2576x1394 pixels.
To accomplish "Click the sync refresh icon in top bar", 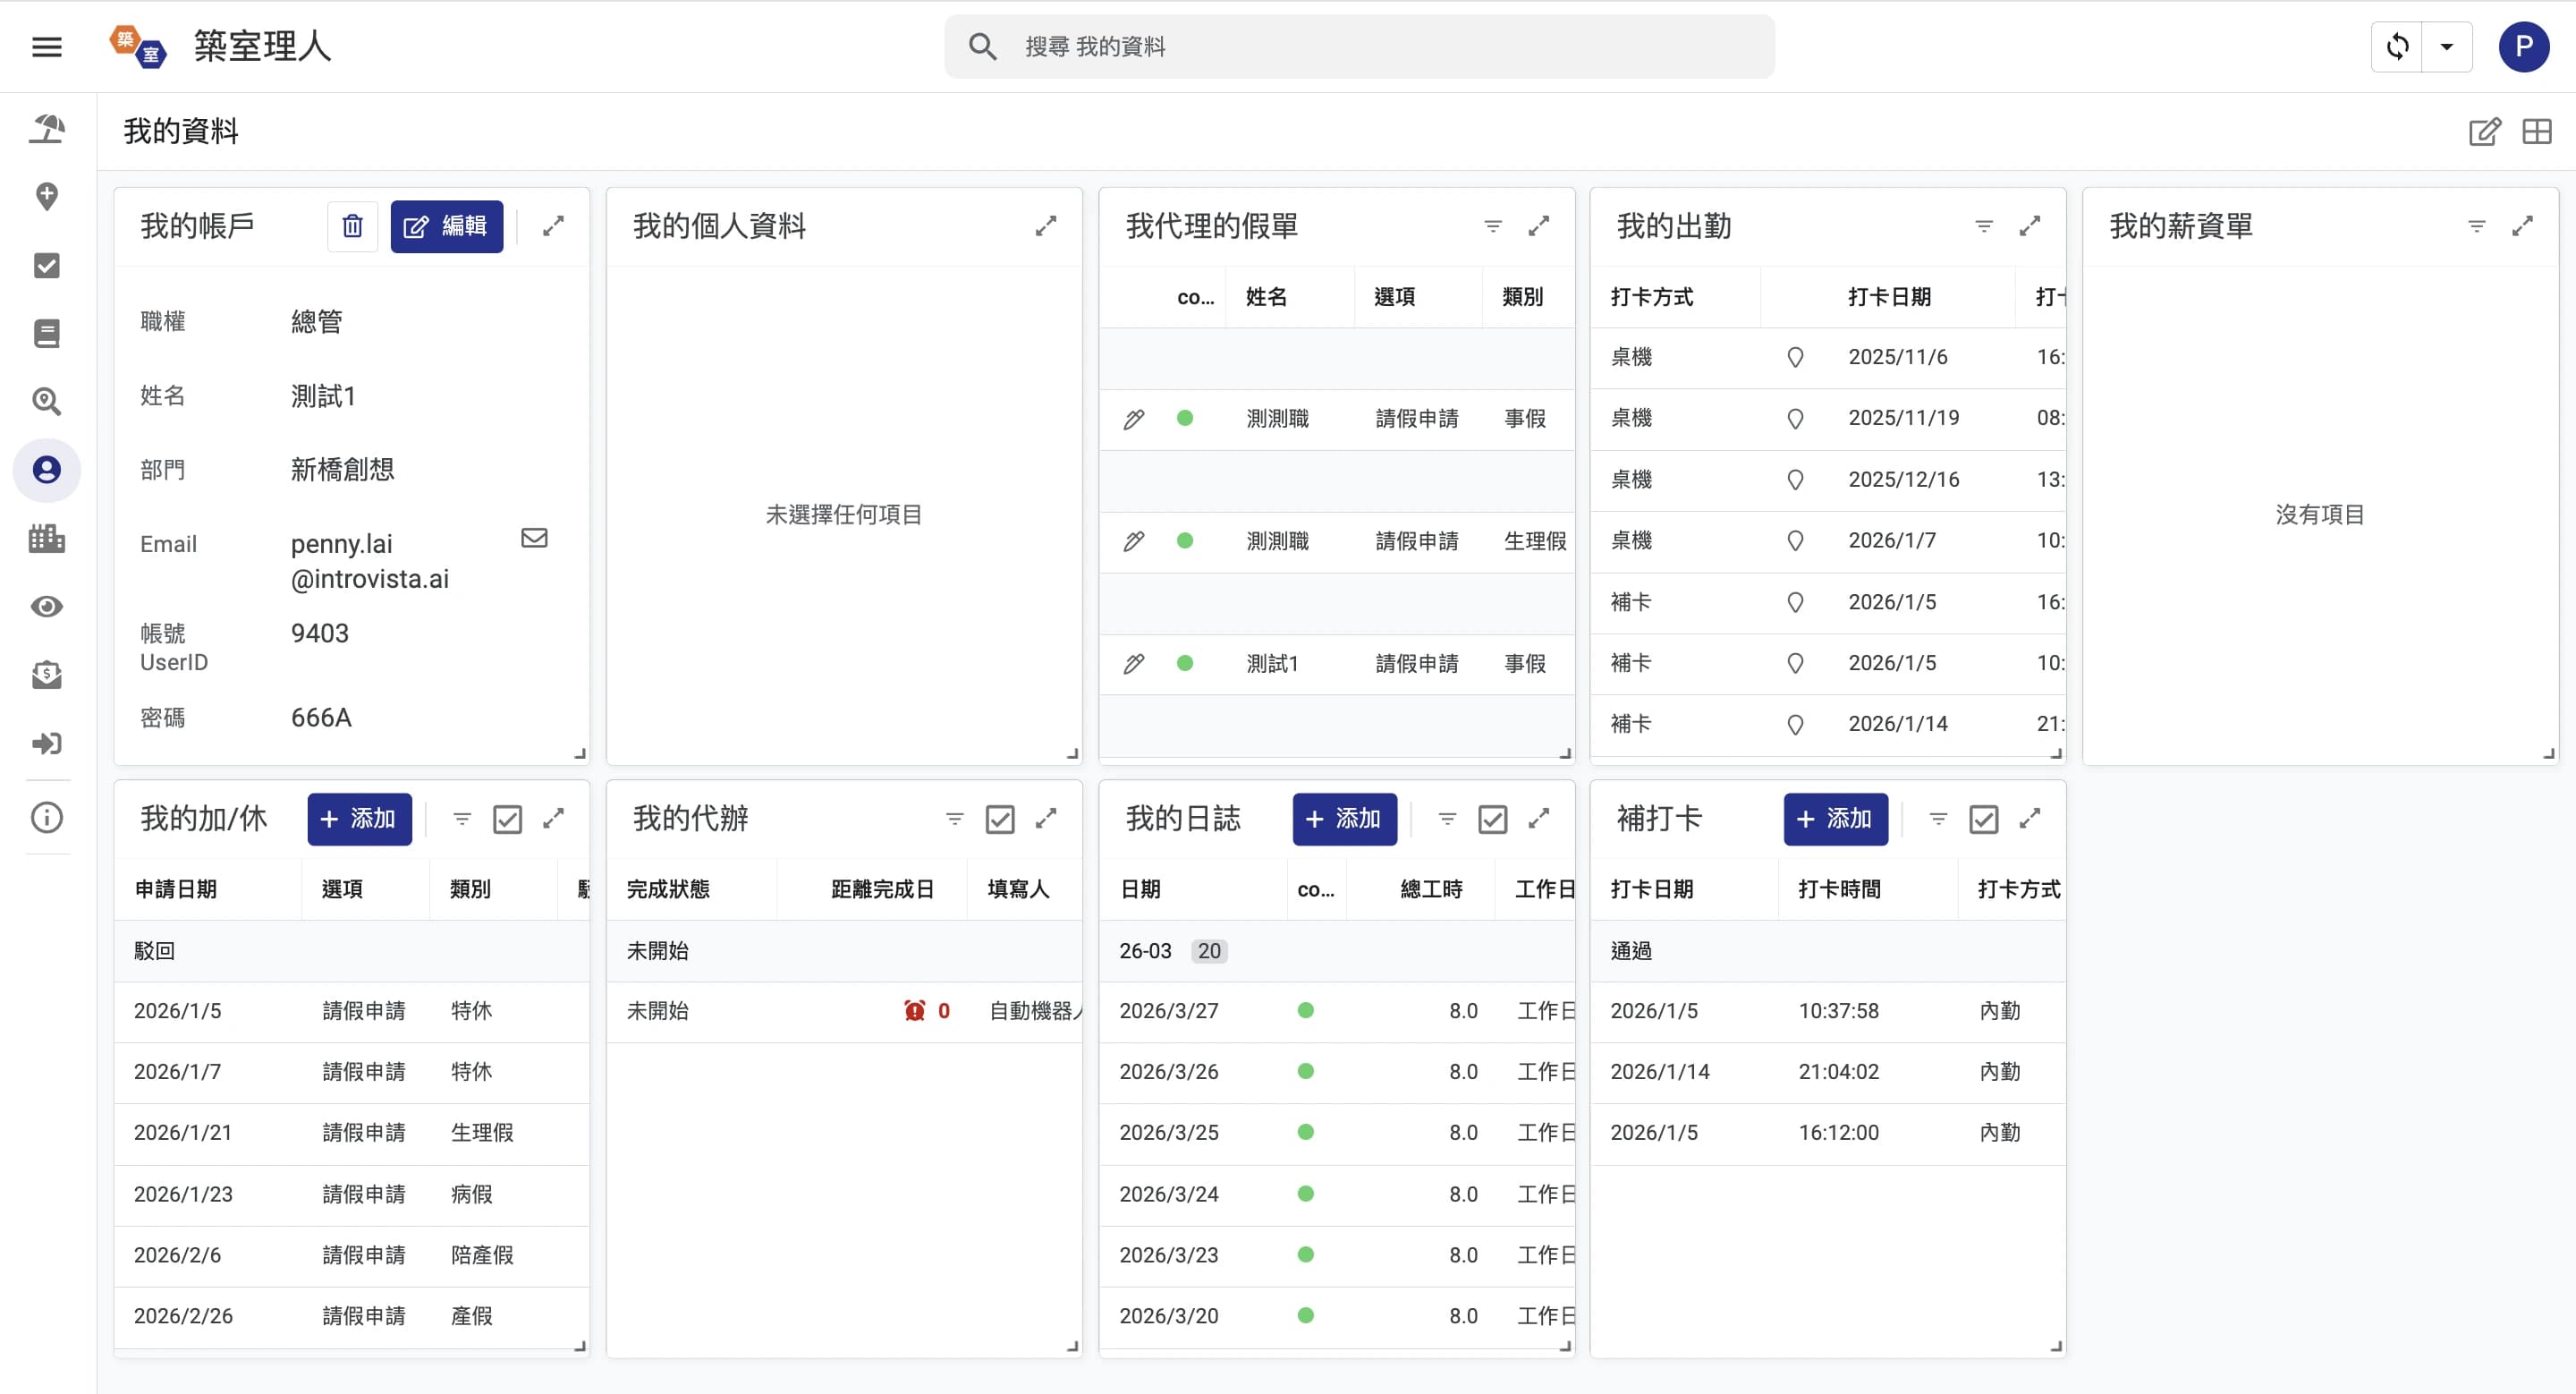I will 2397,47.
